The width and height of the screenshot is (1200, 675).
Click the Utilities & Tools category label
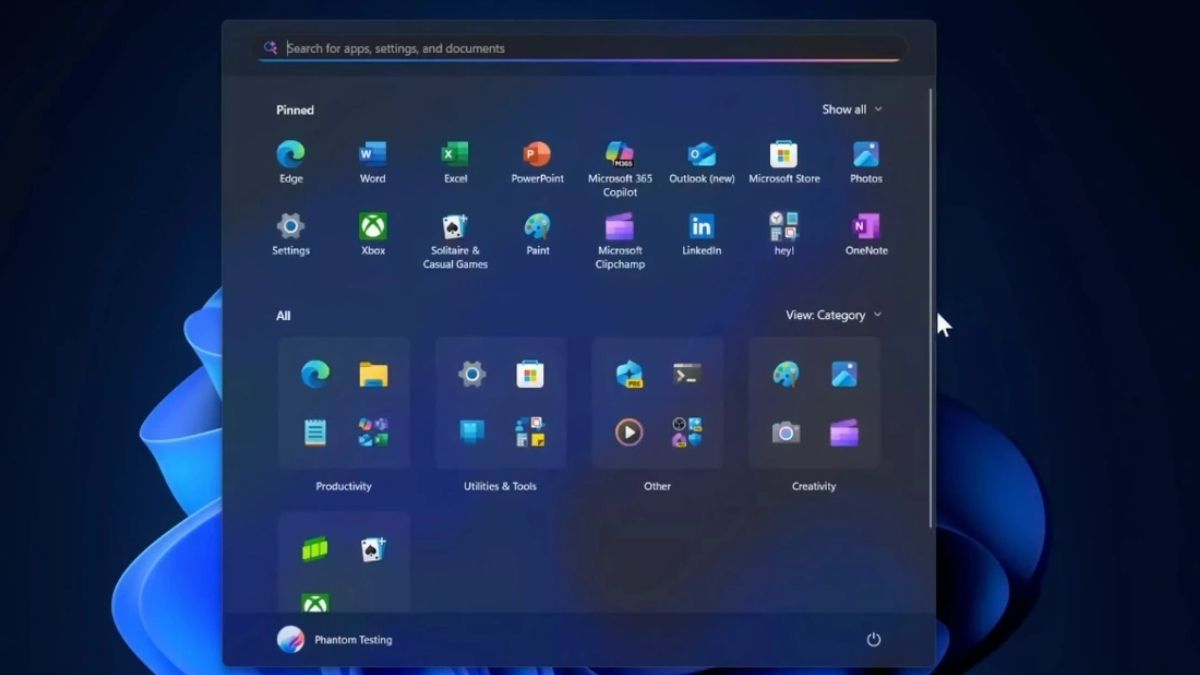[x=500, y=486]
